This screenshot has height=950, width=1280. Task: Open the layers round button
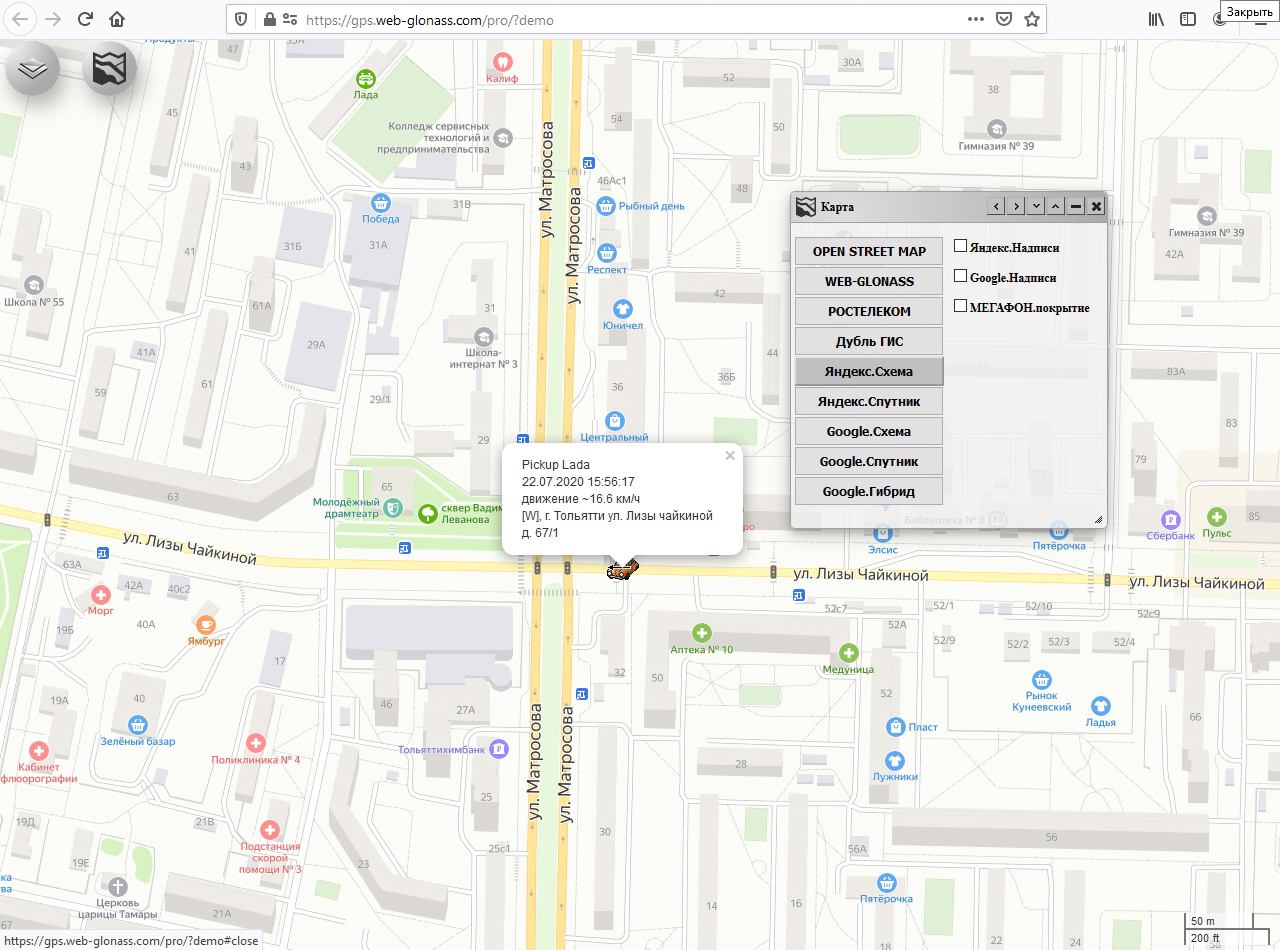coord(33,69)
